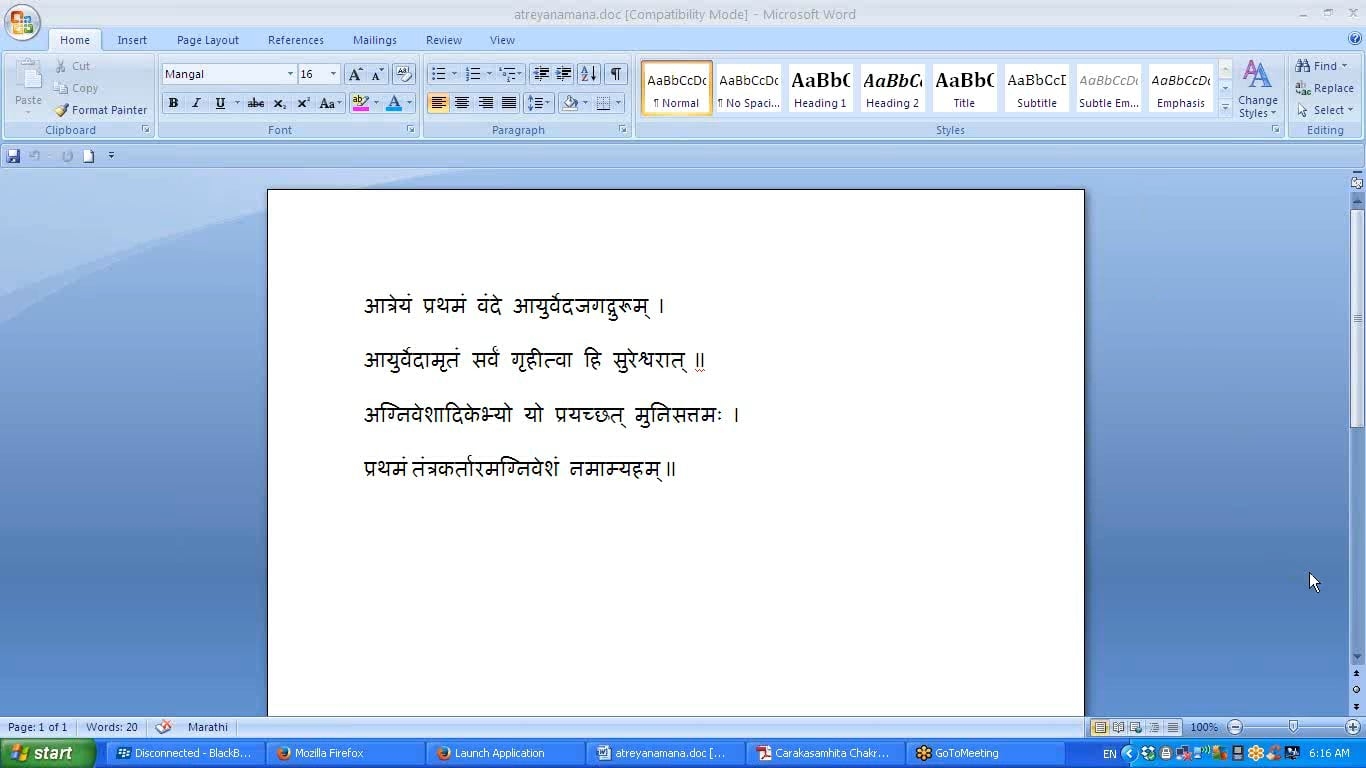Open Mozilla Firefox from the taskbar
The height and width of the screenshot is (768, 1366).
[319, 753]
